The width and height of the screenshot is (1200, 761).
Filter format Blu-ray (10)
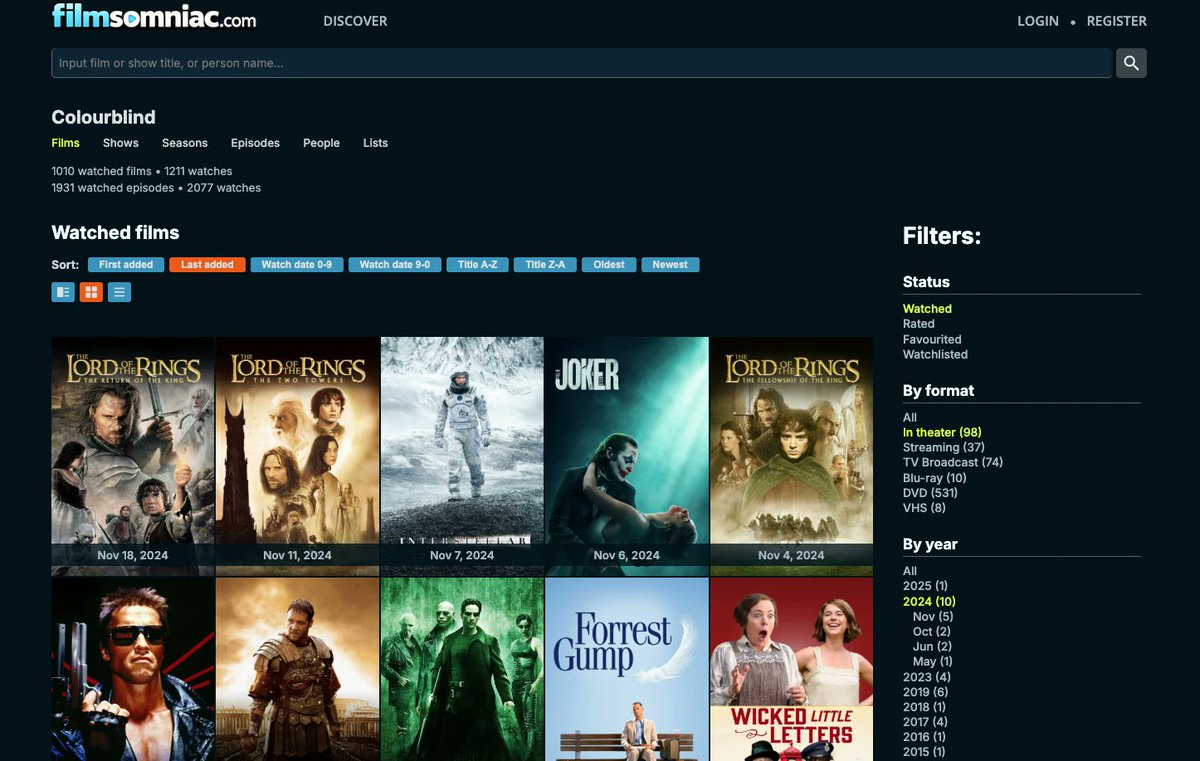click(x=935, y=478)
